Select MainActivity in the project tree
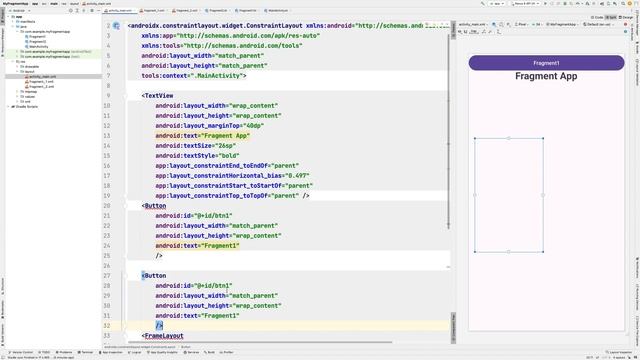The height and width of the screenshot is (360, 640). [39, 47]
